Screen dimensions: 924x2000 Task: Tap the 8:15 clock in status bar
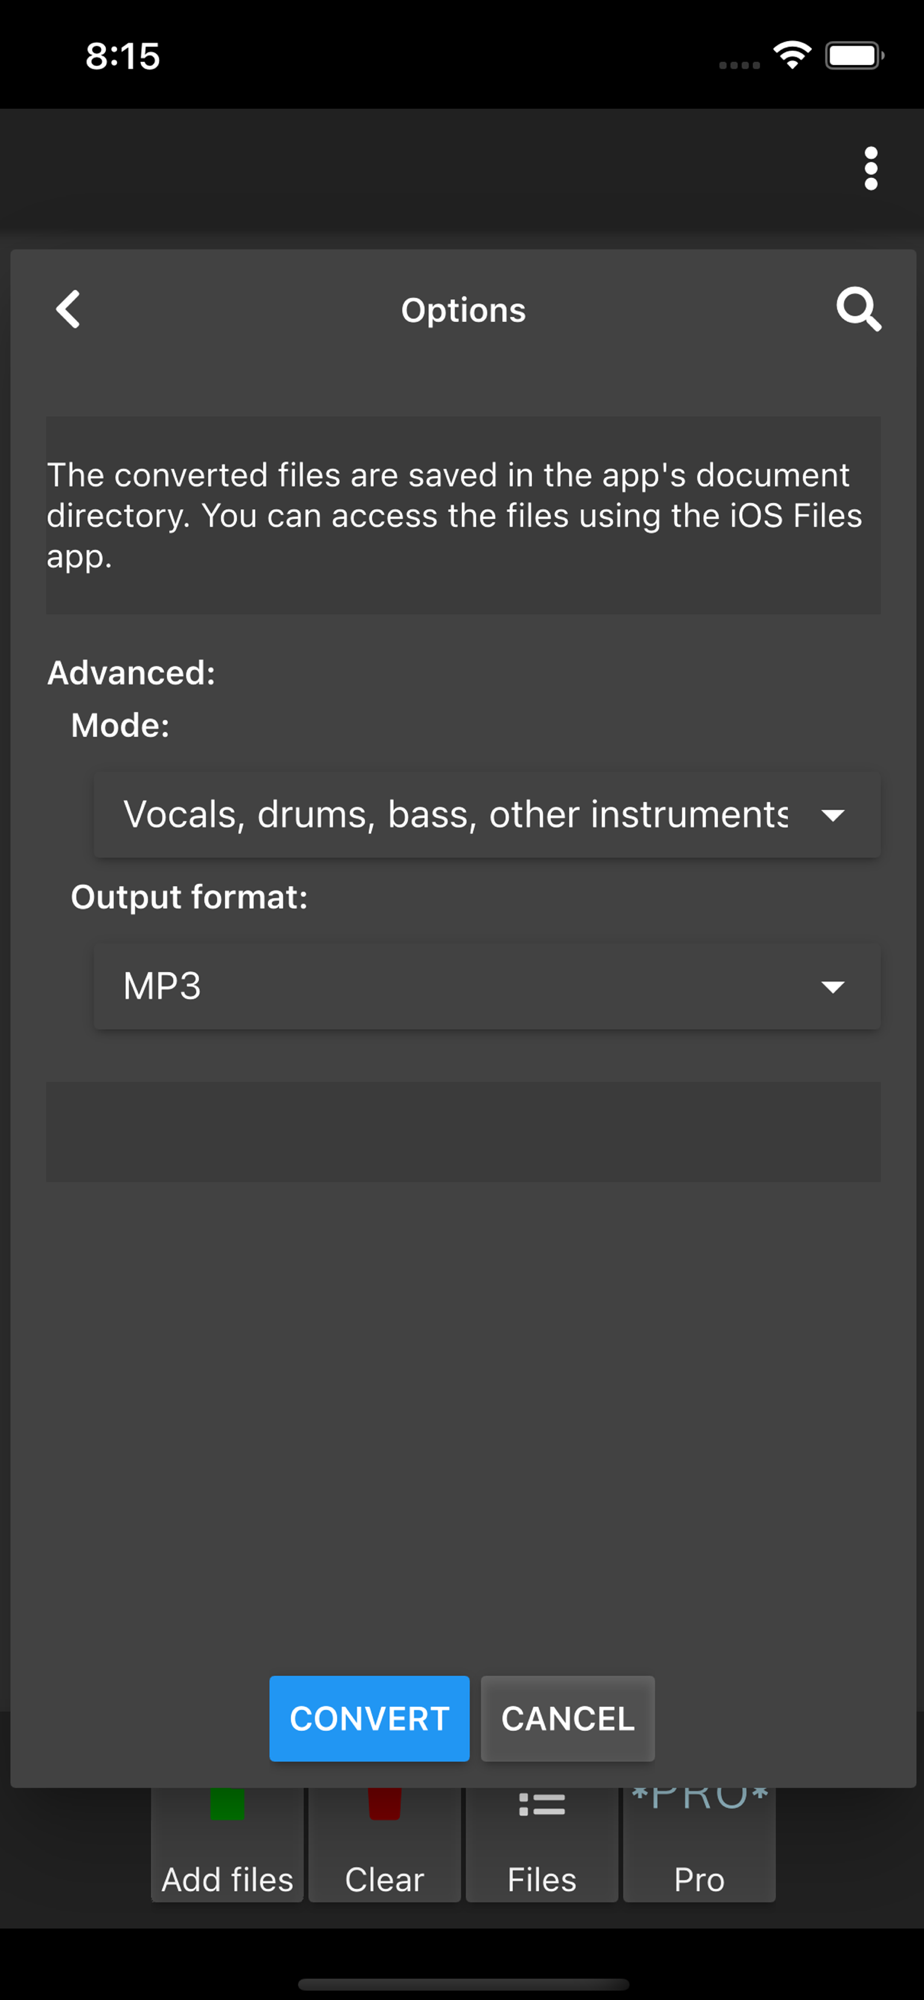point(122,57)
